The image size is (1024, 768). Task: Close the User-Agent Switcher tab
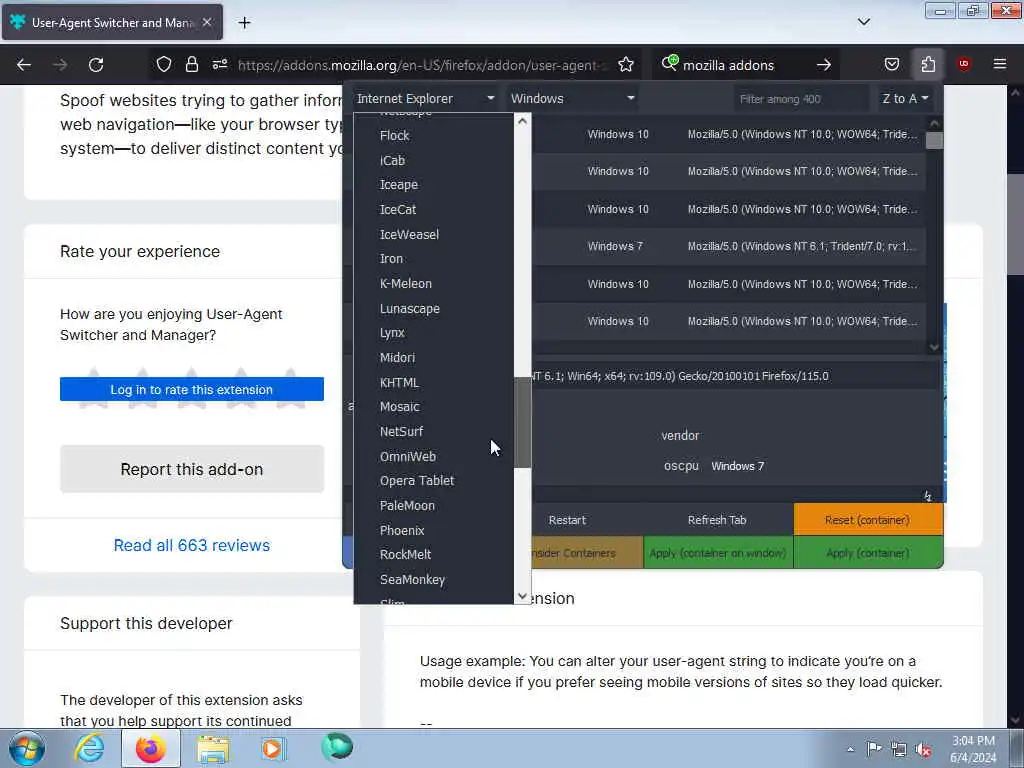pos(206,22)
